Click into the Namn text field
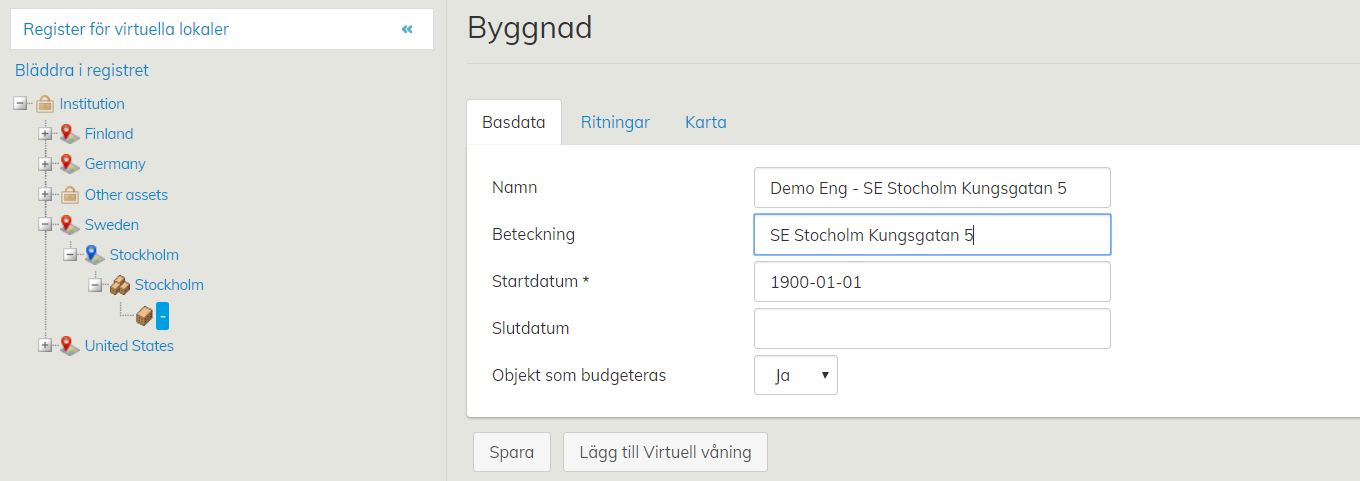Image resolution: width=1360 pixels, height=481 pixels. point(931,188)
